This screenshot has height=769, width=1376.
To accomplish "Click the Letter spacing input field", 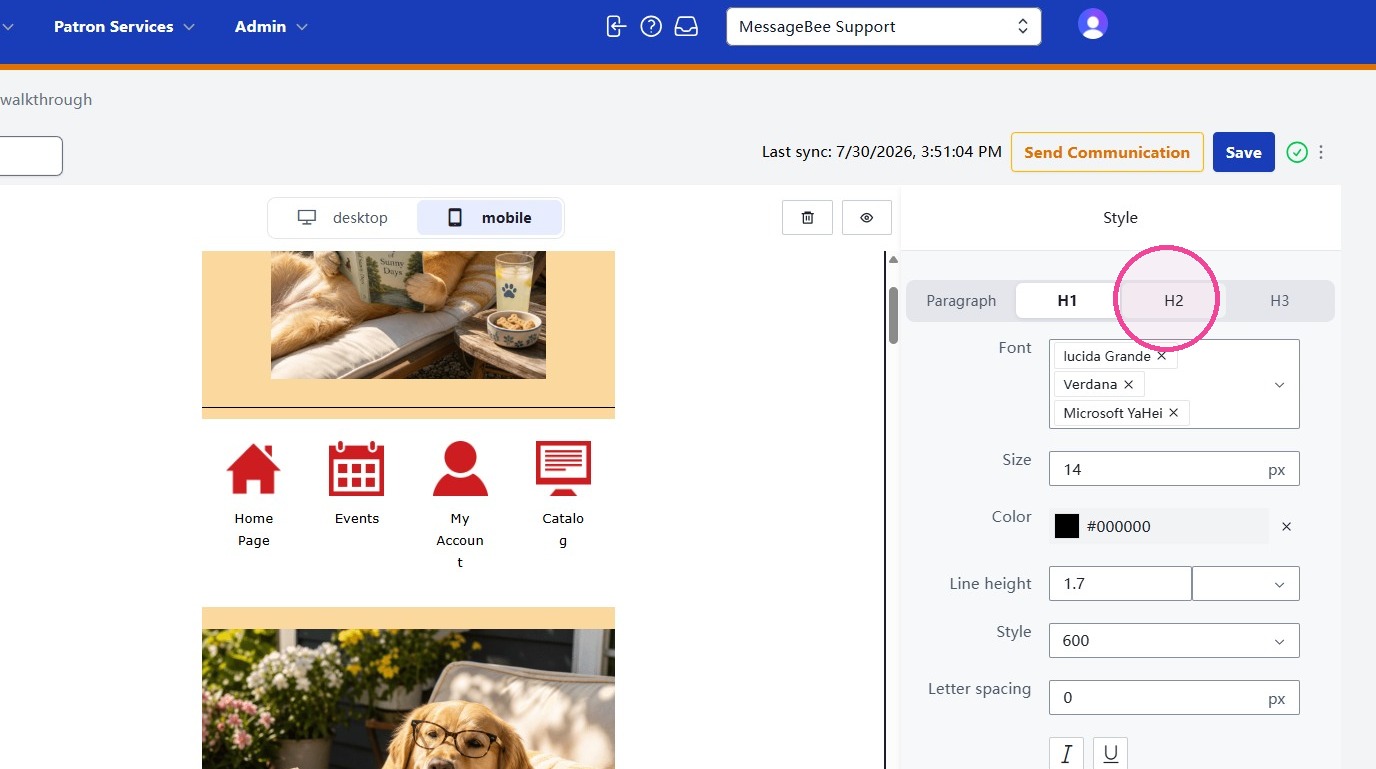I will point(1174,698).
